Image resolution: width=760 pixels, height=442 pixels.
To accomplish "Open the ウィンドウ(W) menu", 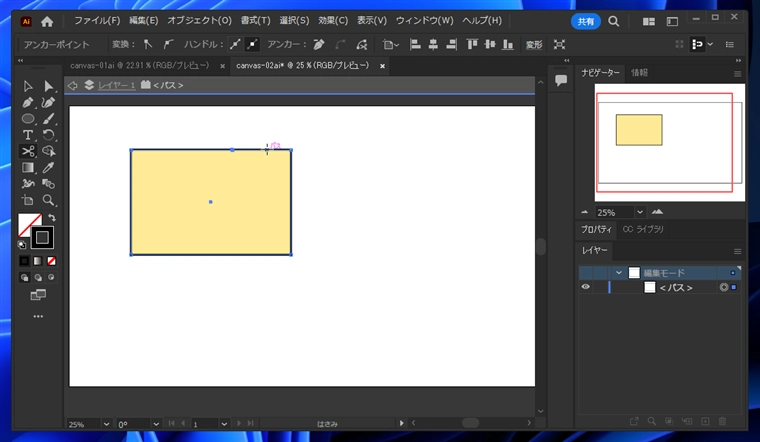I will click(425, 21).
